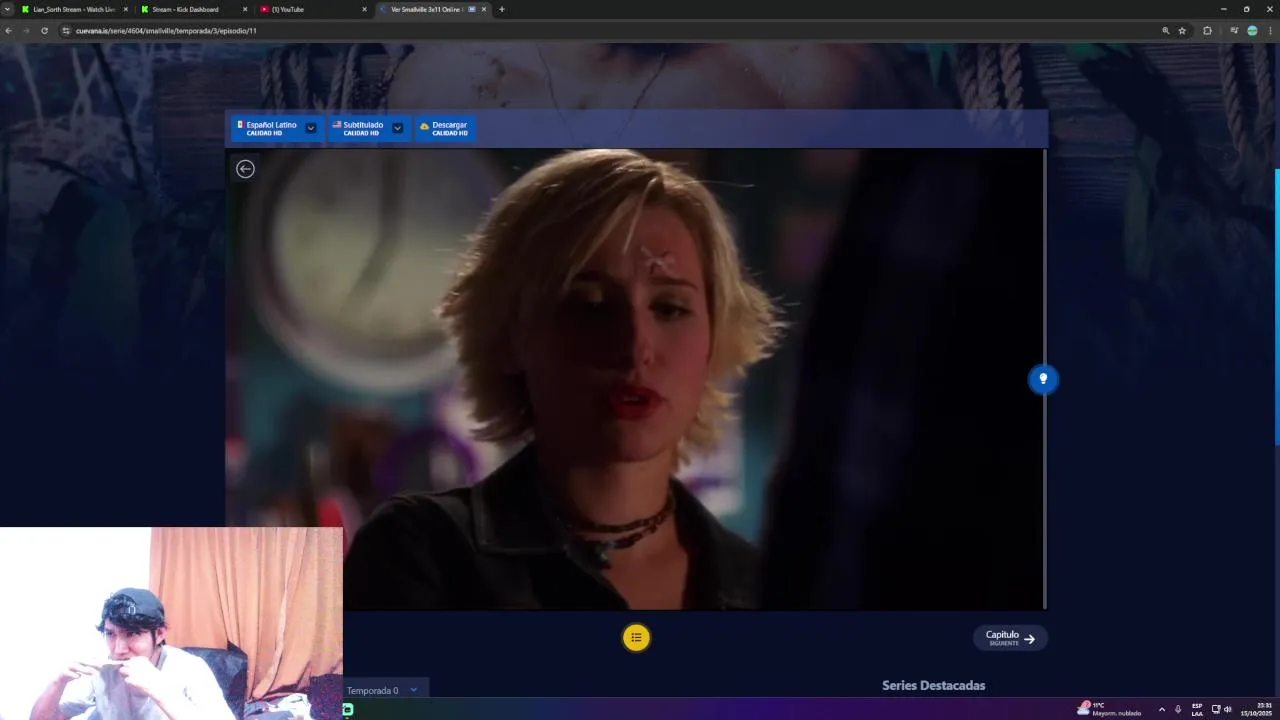Click the site information icon in address bar
The image size is (1280, 720).
click(x=66, y=31)
